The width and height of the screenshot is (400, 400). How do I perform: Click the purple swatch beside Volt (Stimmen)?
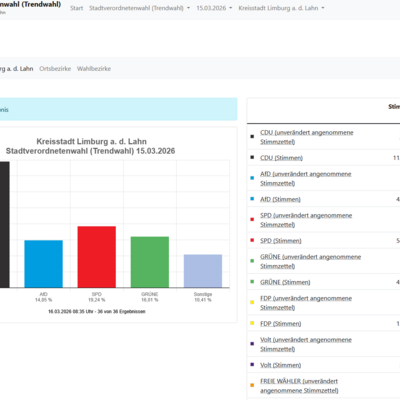pos(252,364)
